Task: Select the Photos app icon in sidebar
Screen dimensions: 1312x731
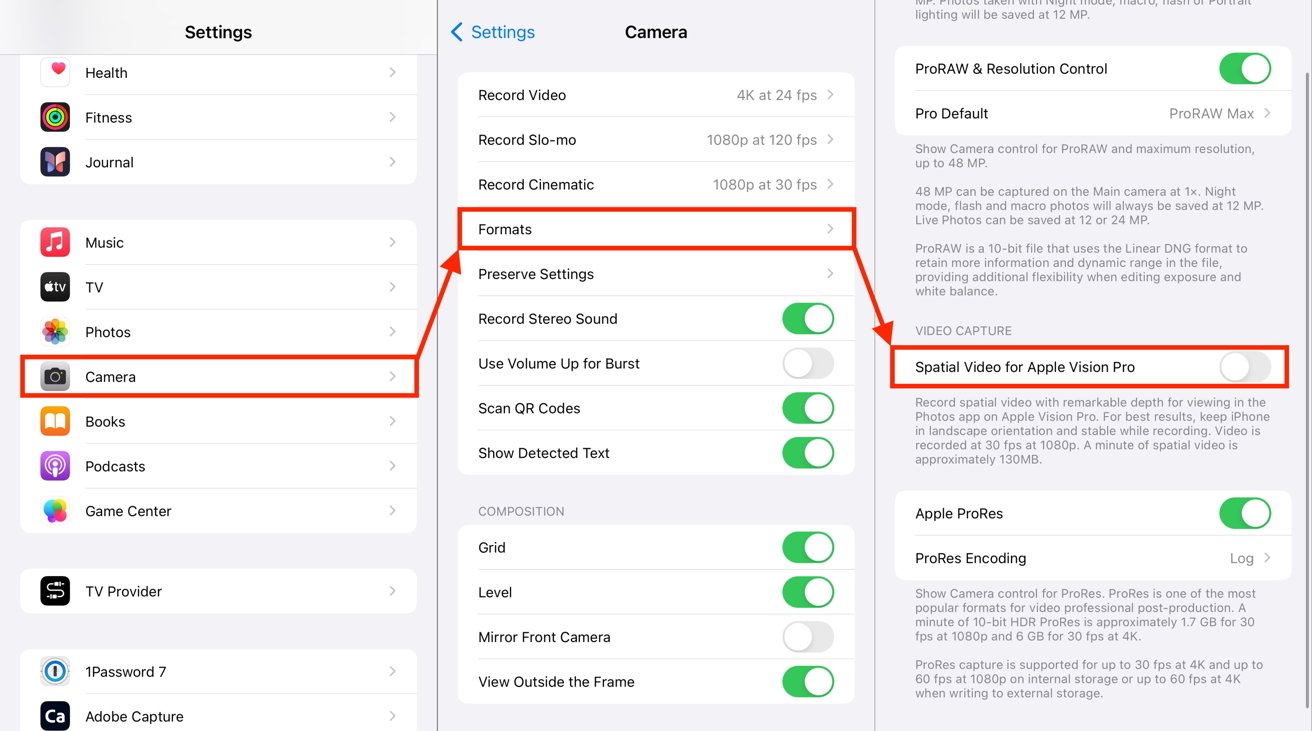Action: [x=55, y=332]
